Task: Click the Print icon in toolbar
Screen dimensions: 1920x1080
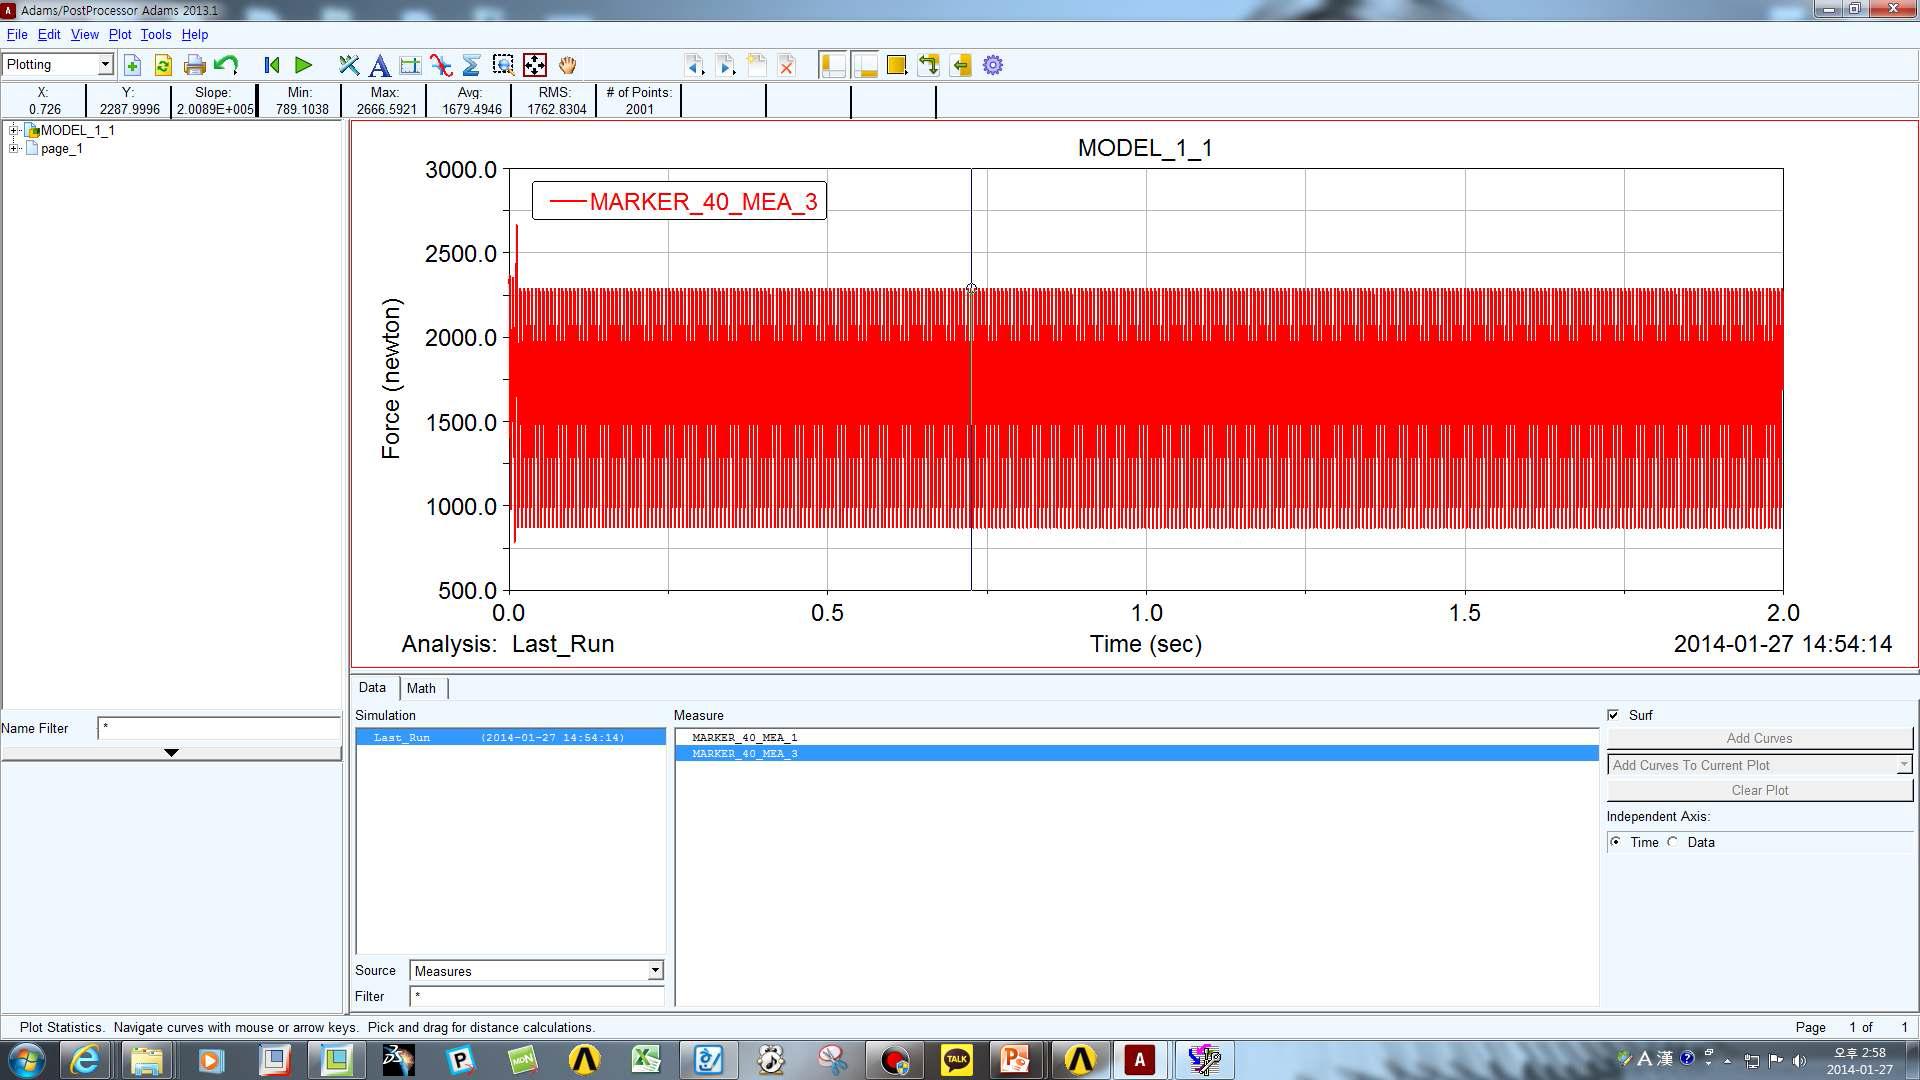Action: point(195,66)
